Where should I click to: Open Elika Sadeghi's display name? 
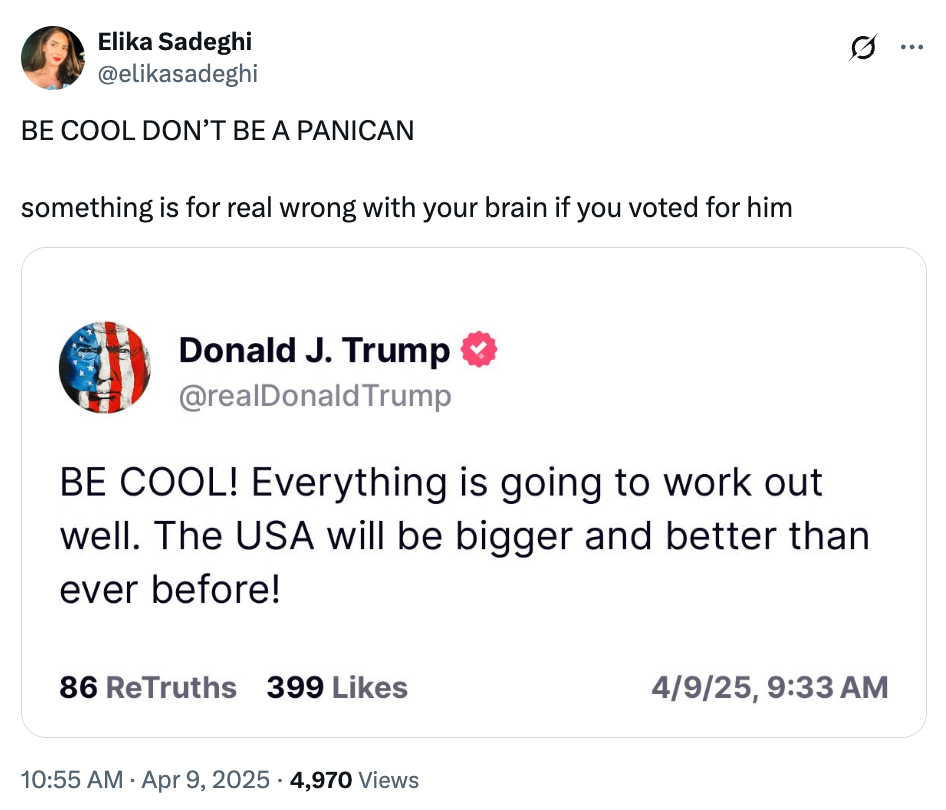(176, 42)
